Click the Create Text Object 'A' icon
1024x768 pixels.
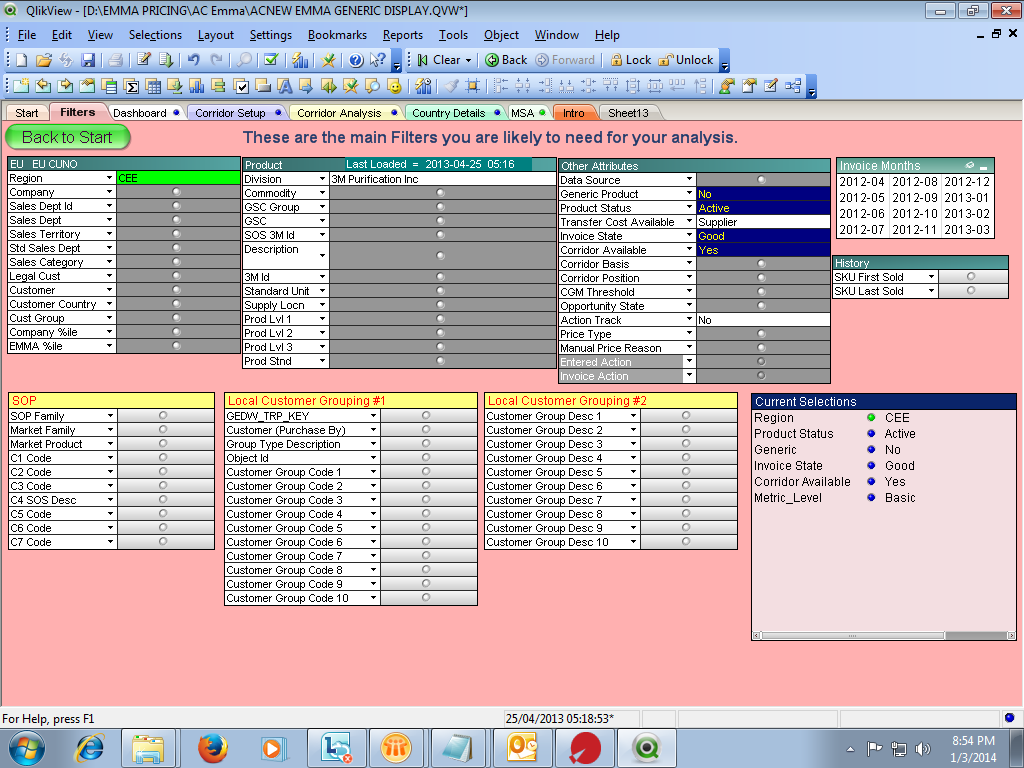(x=284, y=86)
